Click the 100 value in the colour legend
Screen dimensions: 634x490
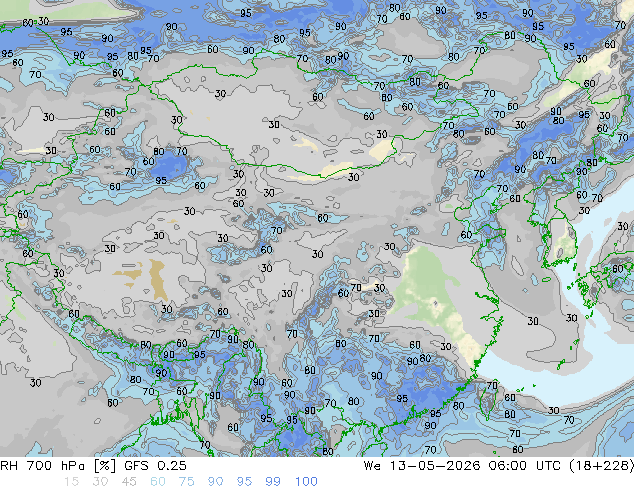(306, 482)
